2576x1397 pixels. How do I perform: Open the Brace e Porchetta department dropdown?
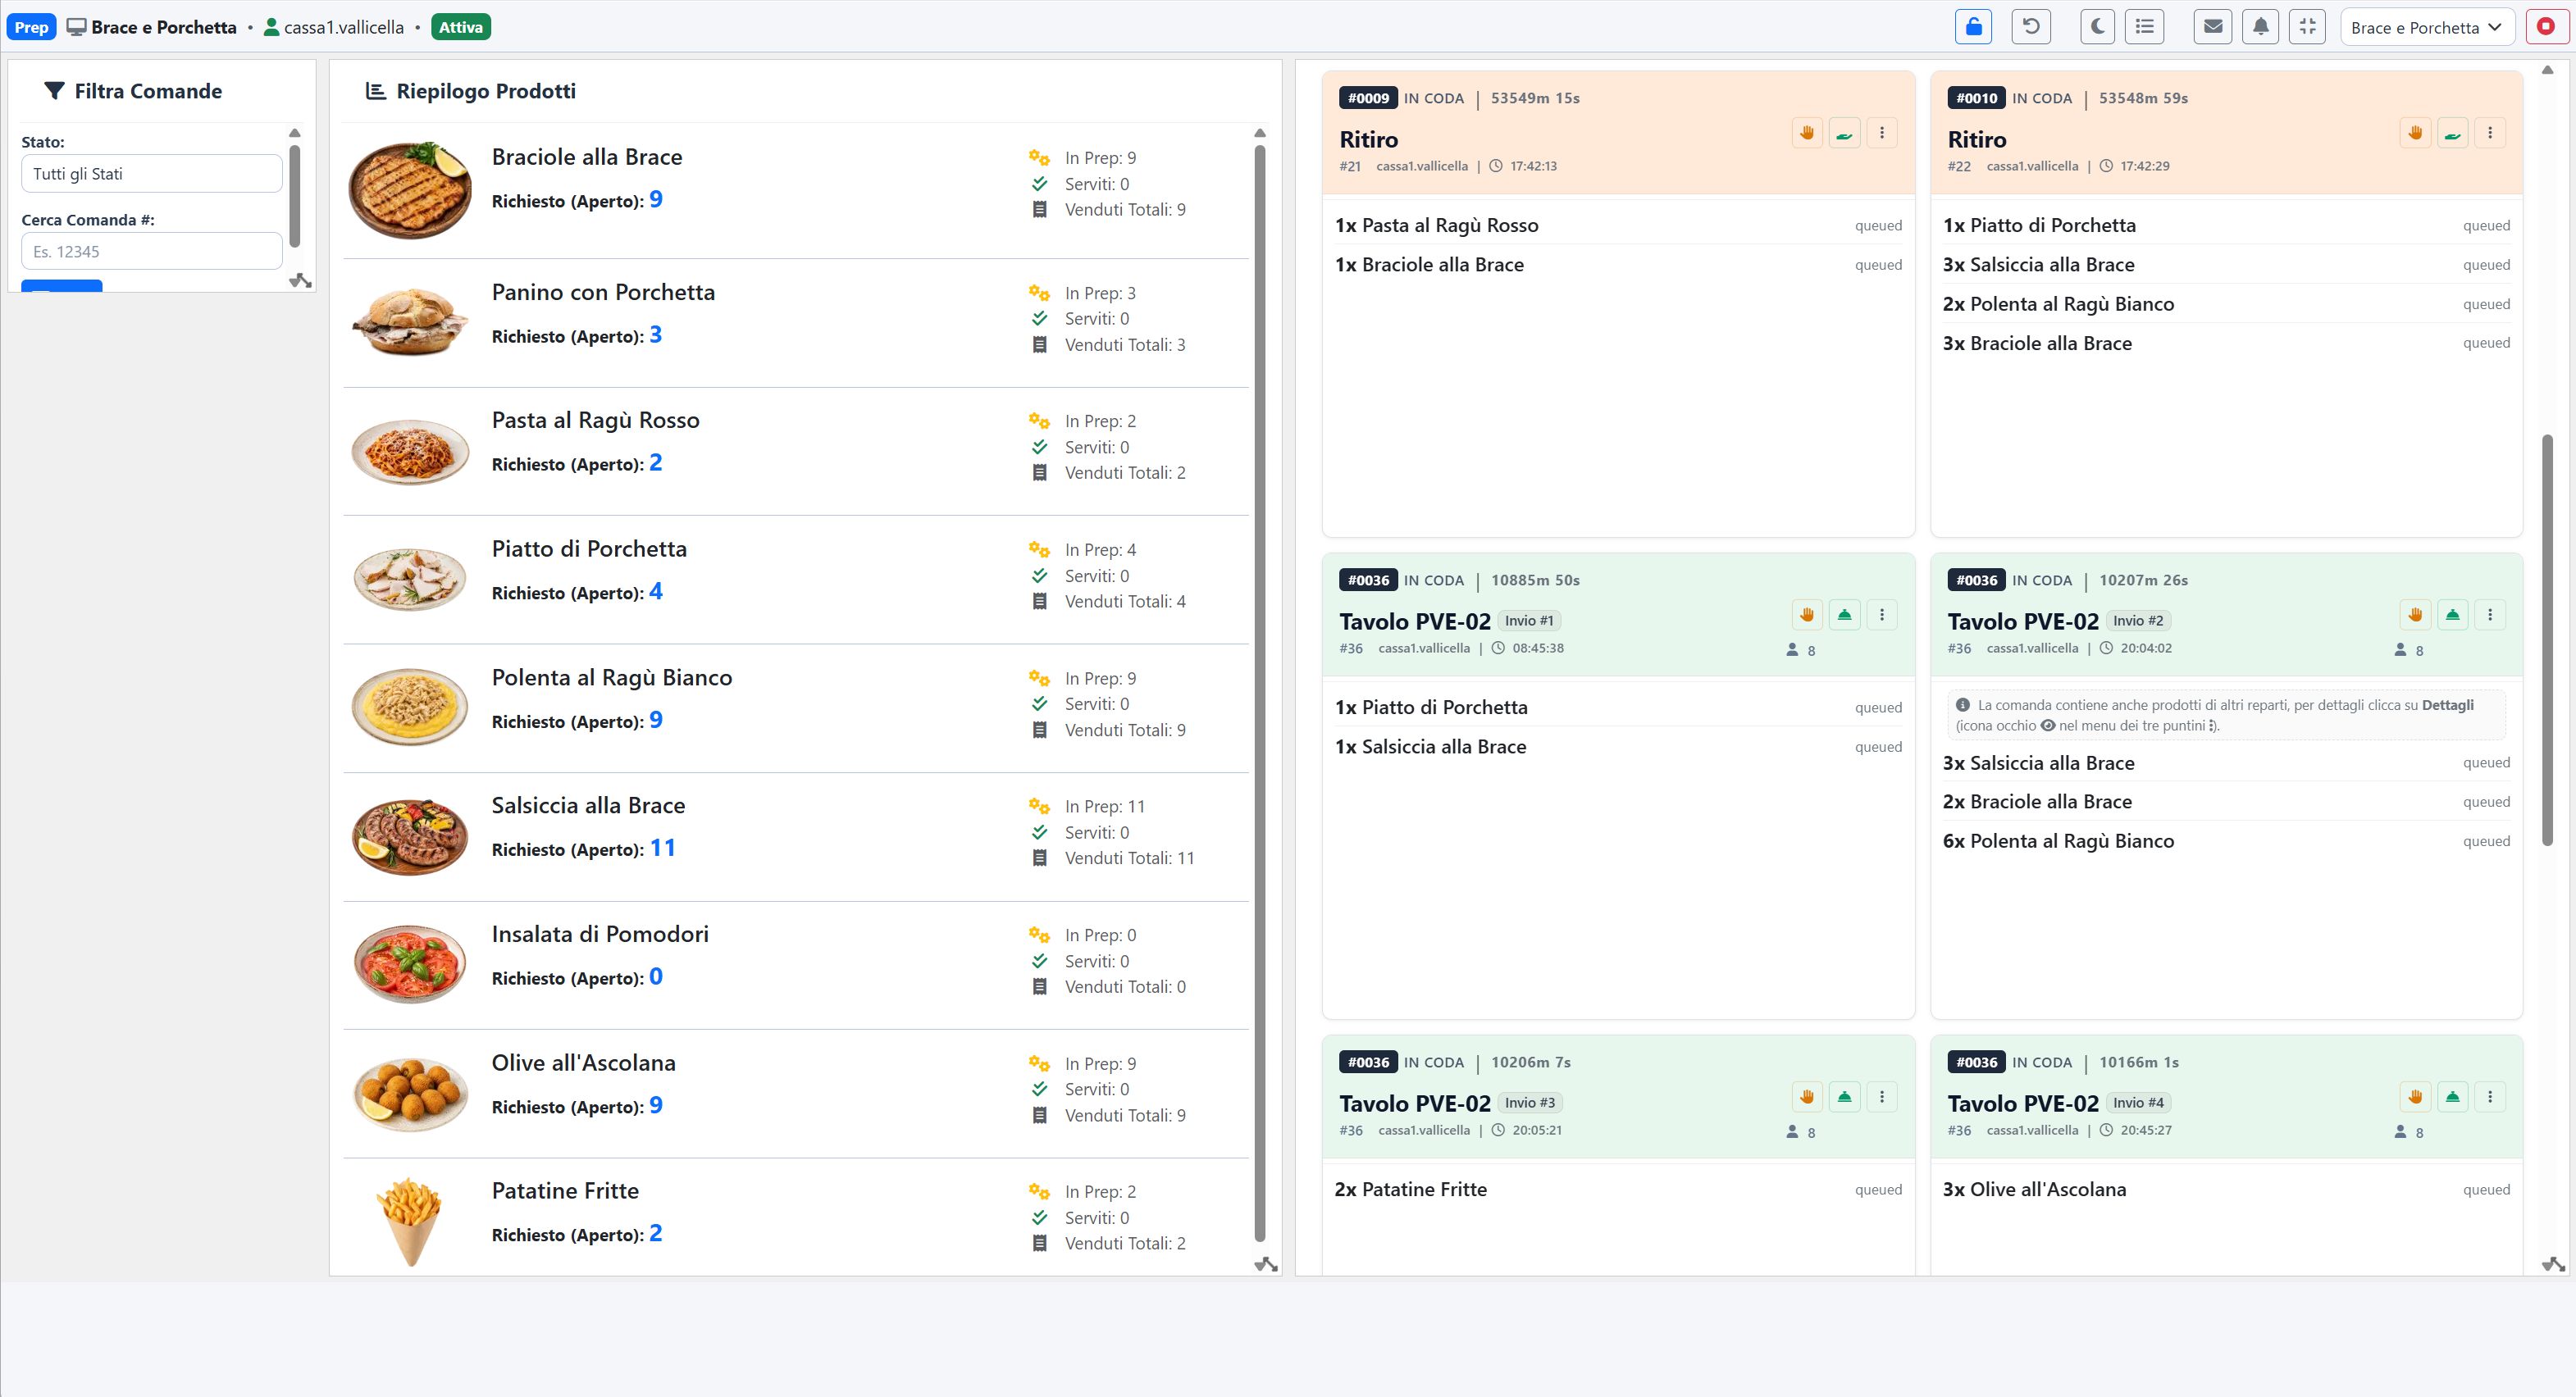[x=2427, y=27]
